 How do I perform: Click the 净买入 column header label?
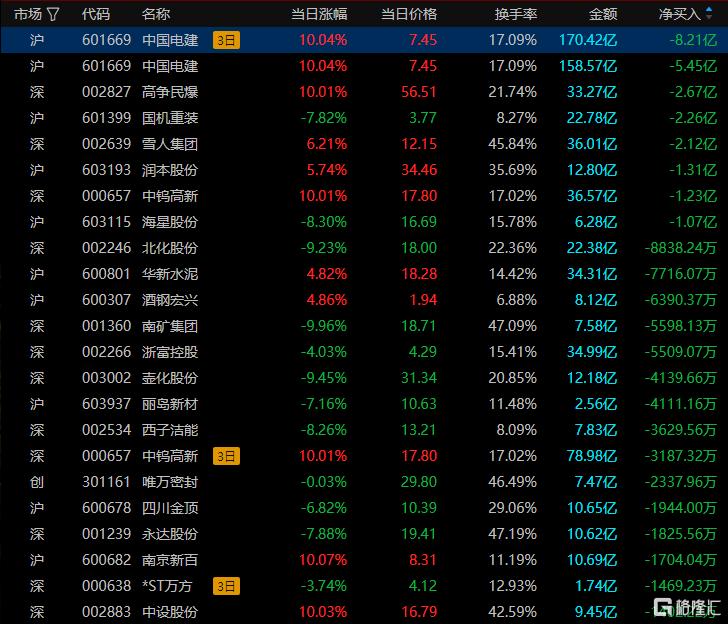click(679, 14)
